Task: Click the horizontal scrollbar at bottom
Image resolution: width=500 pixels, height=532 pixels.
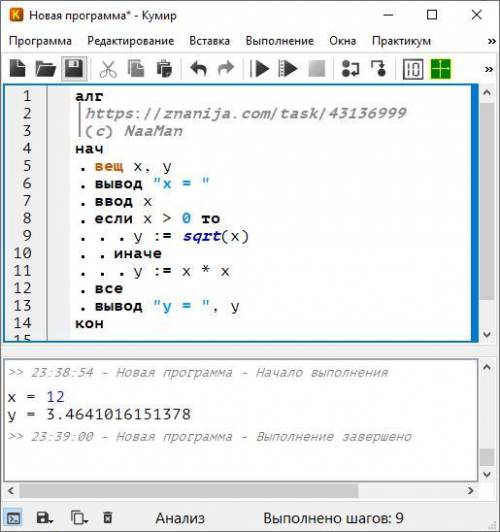Action: point(241,491)
